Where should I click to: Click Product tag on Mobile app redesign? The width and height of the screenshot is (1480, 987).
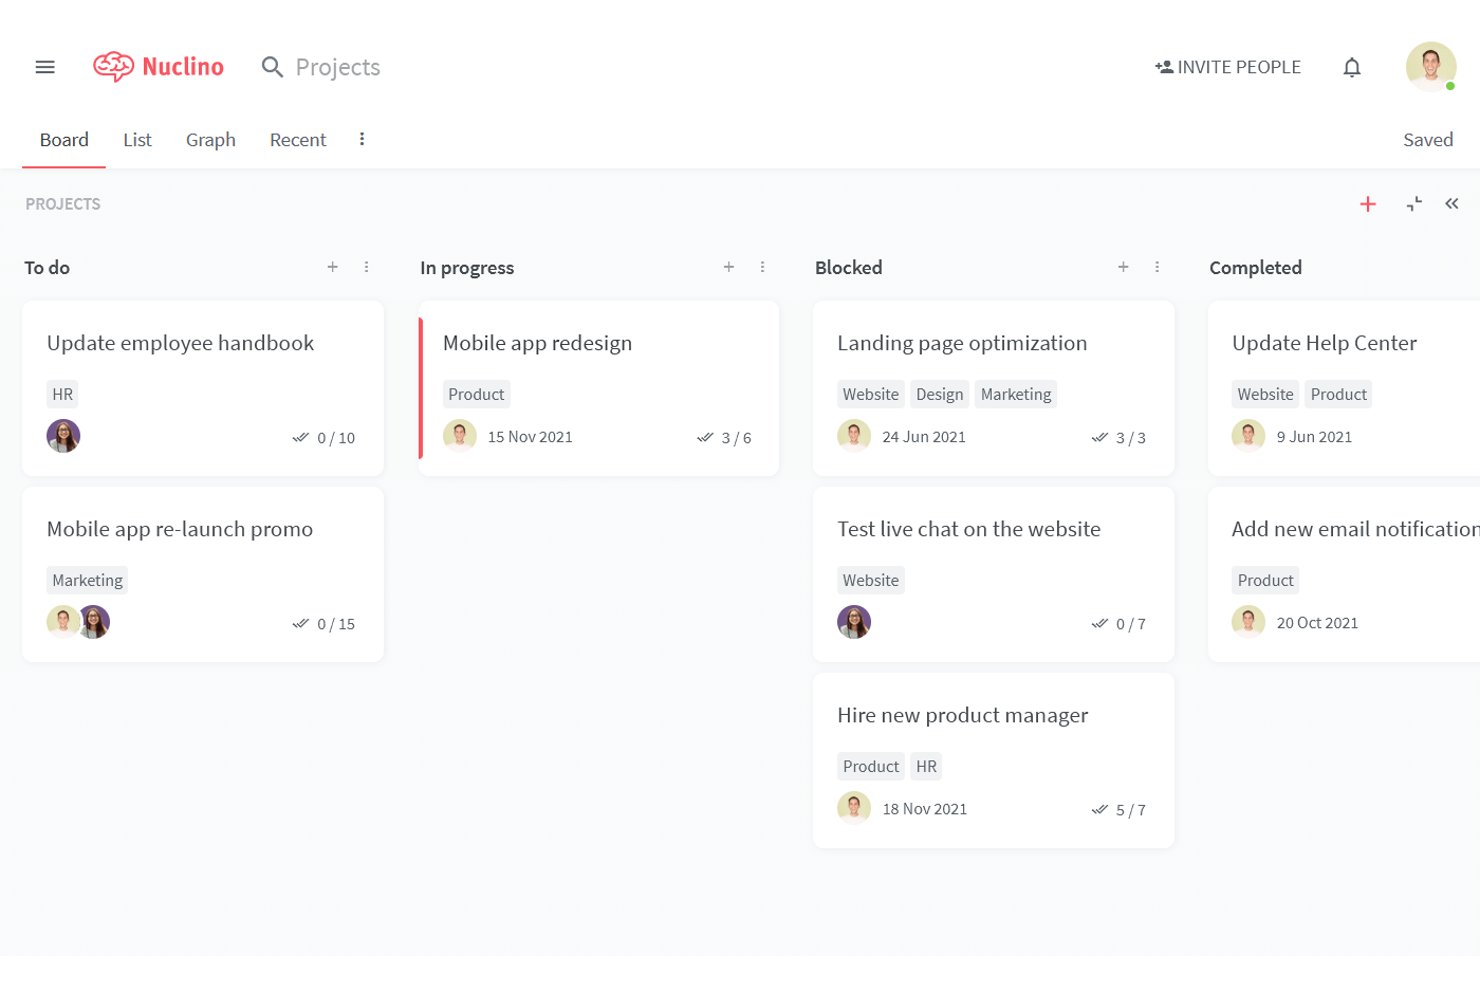476,394
